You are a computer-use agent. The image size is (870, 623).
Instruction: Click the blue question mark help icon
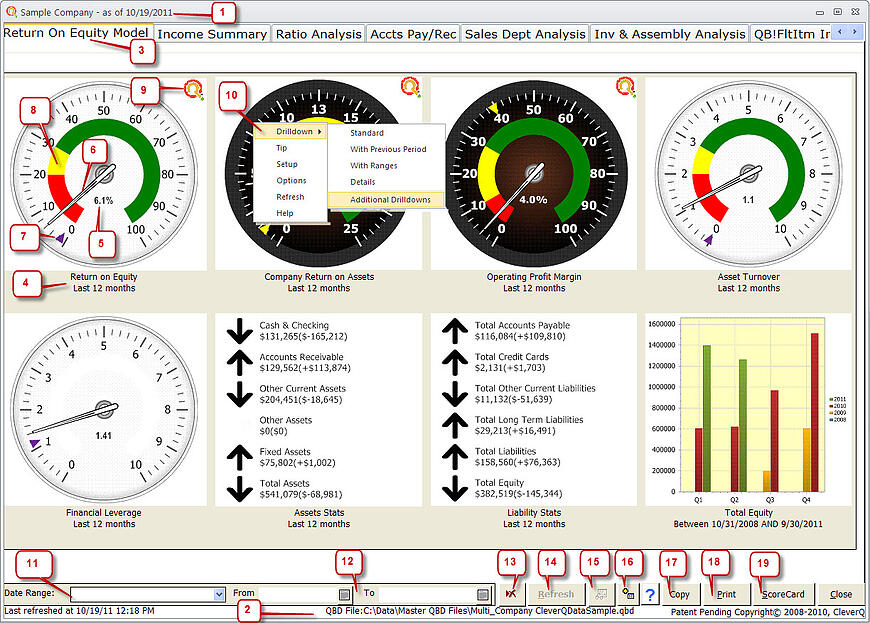(650, 595)
